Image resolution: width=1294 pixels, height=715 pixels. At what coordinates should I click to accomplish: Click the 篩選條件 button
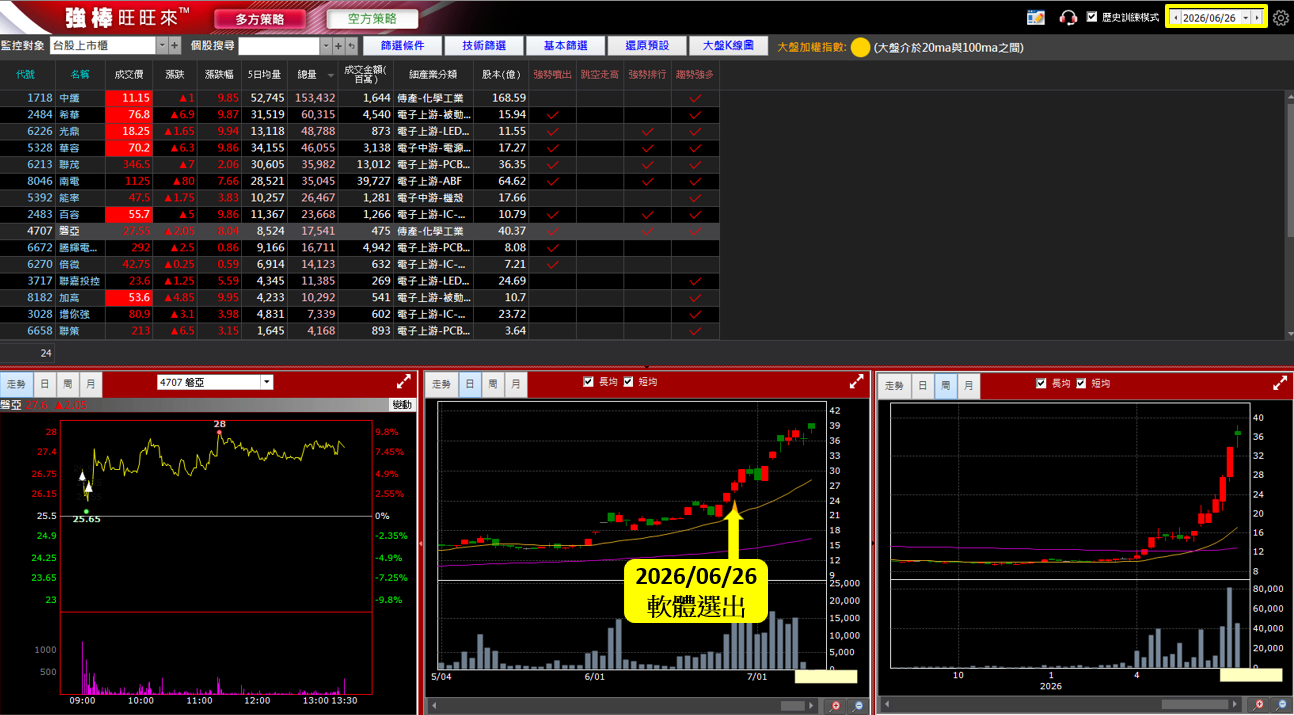pyautogui.click(x=400, y=46)
